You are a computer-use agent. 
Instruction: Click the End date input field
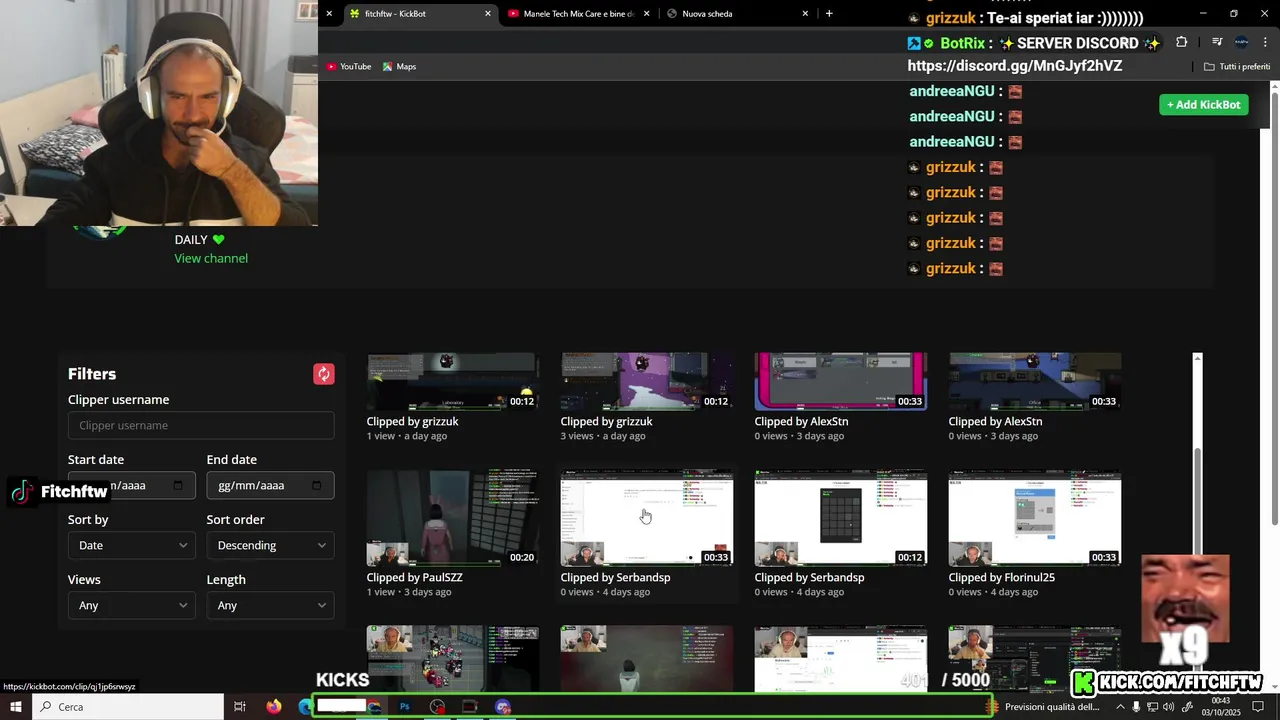[270, 485]
